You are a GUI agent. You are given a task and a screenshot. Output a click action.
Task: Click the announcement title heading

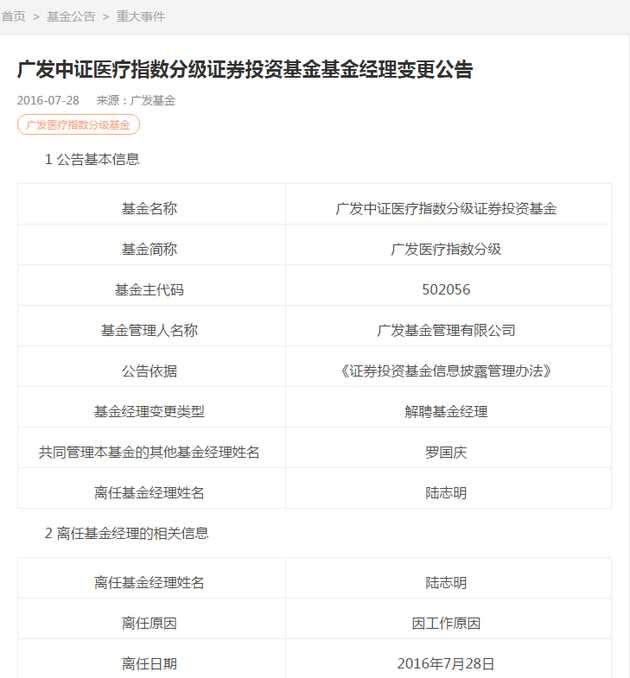(x=245, y=70)
